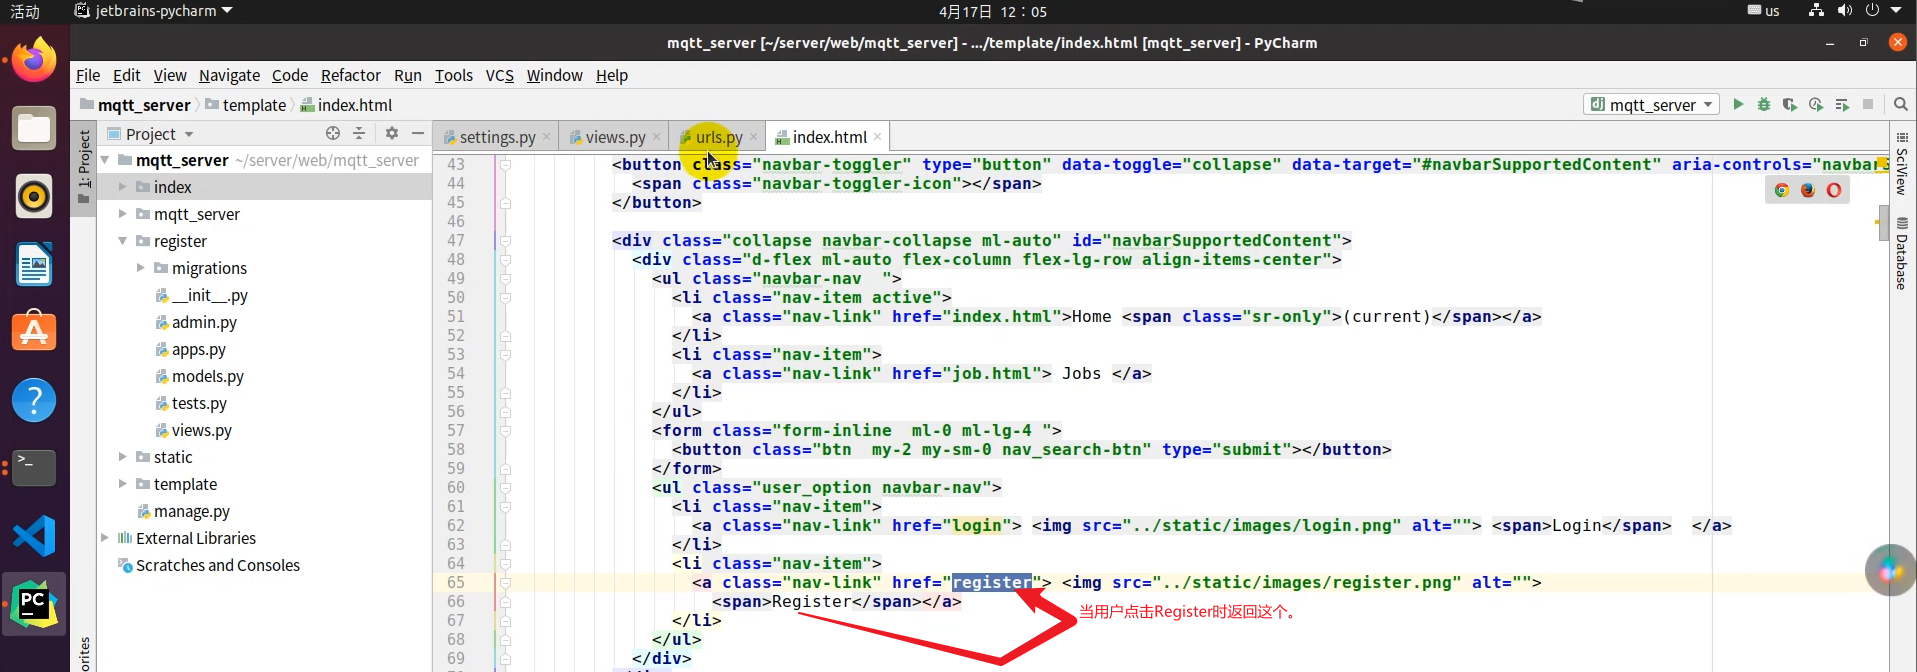Launch Rhythmbox from the dock

point(34,197)
